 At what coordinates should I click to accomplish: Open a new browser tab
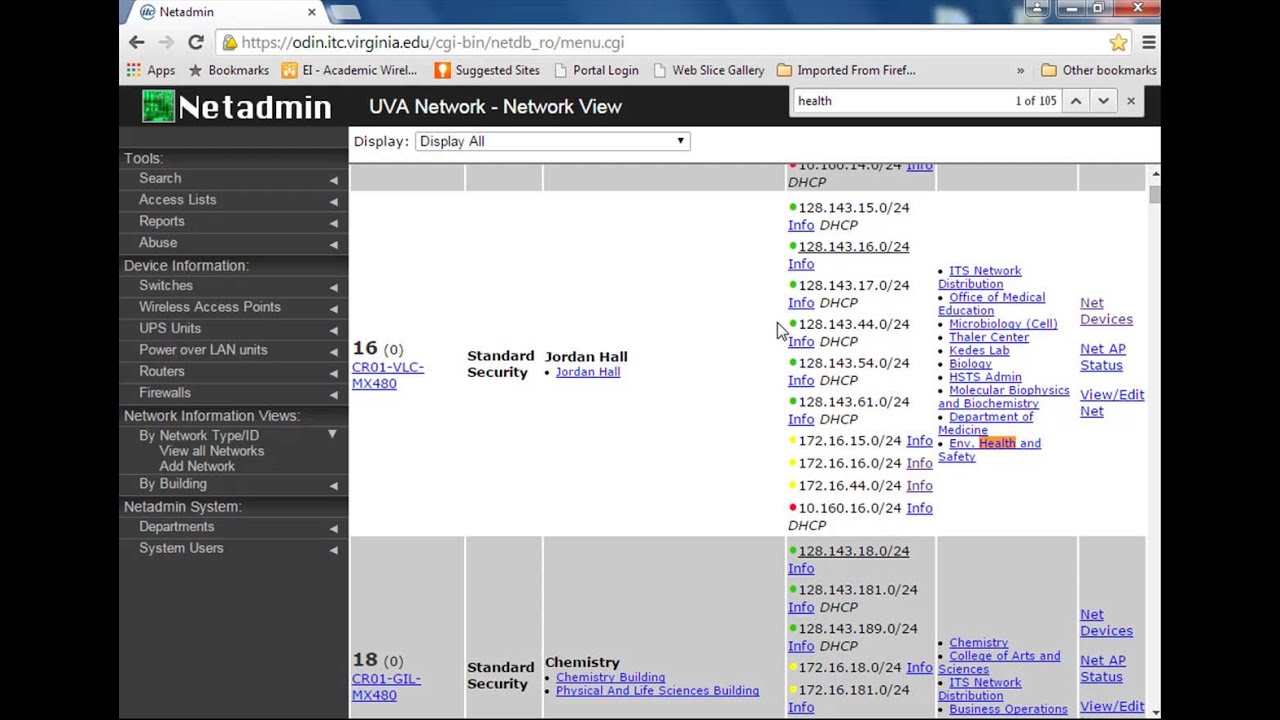pos(343,12)
